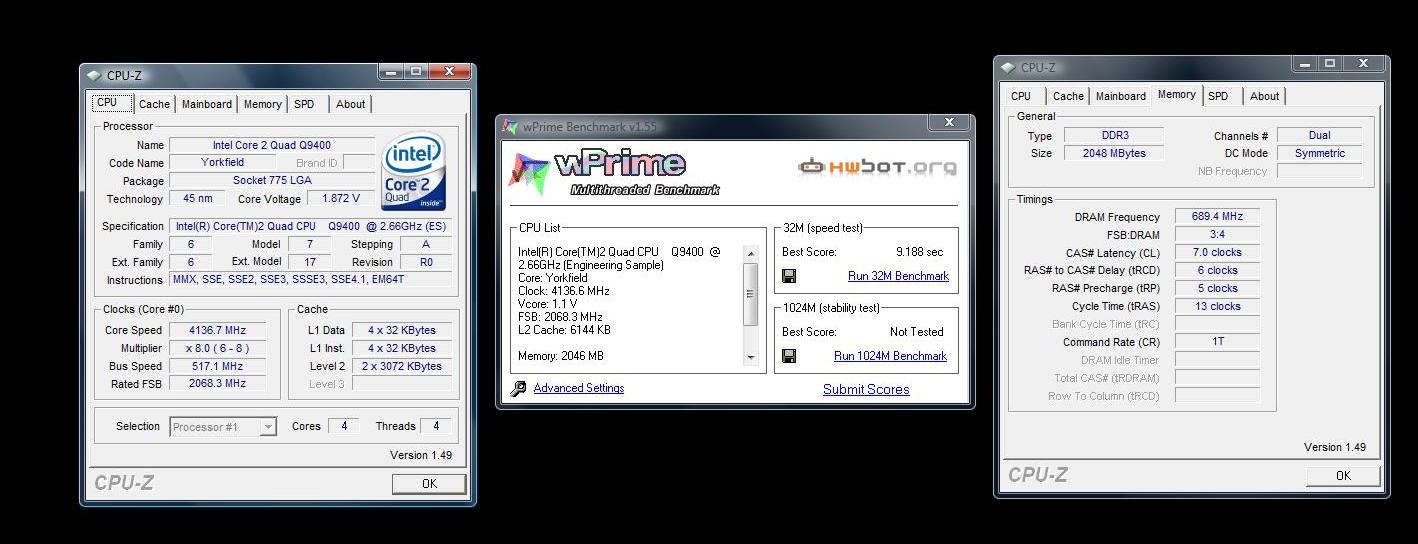This screenshot has height=544, width=1418.
Task: Click the Threads value field
Action: (x=435, y=426)
